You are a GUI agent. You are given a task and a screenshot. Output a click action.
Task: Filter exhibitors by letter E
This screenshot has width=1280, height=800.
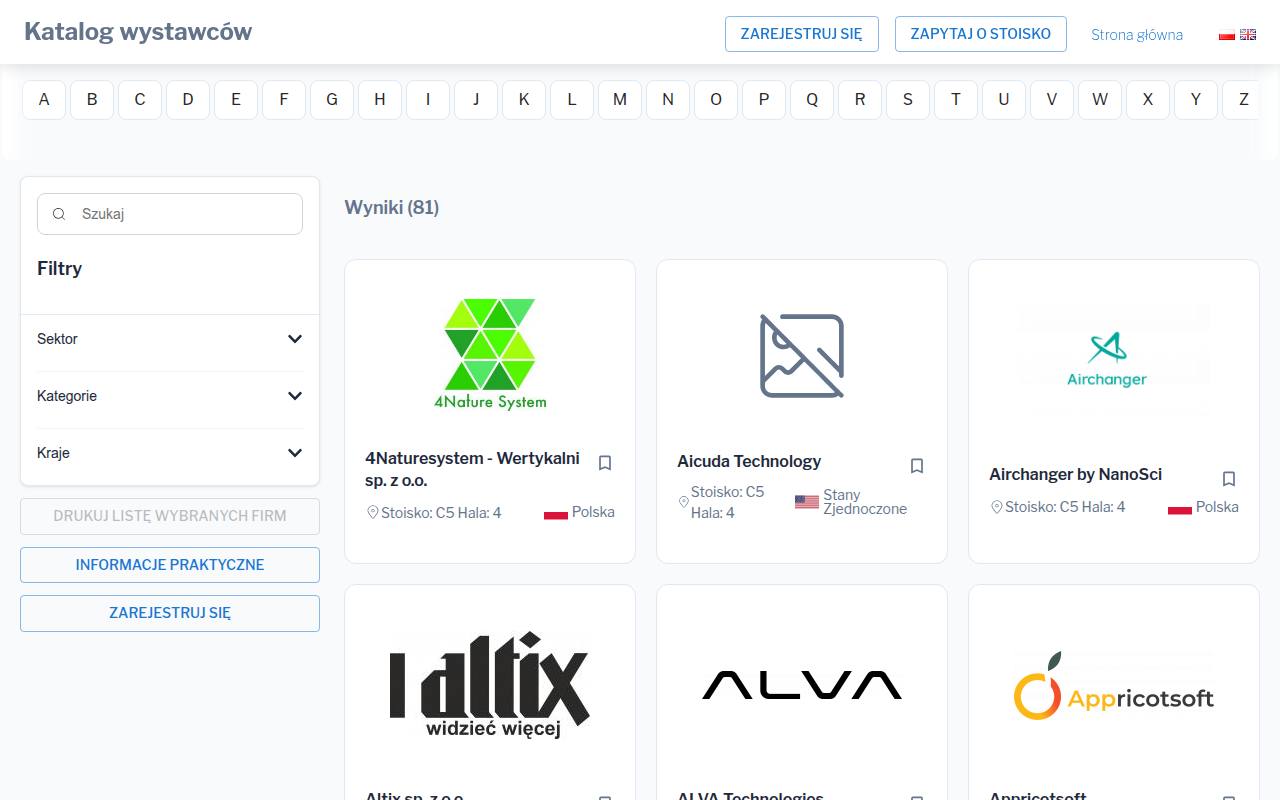[236, 100]
